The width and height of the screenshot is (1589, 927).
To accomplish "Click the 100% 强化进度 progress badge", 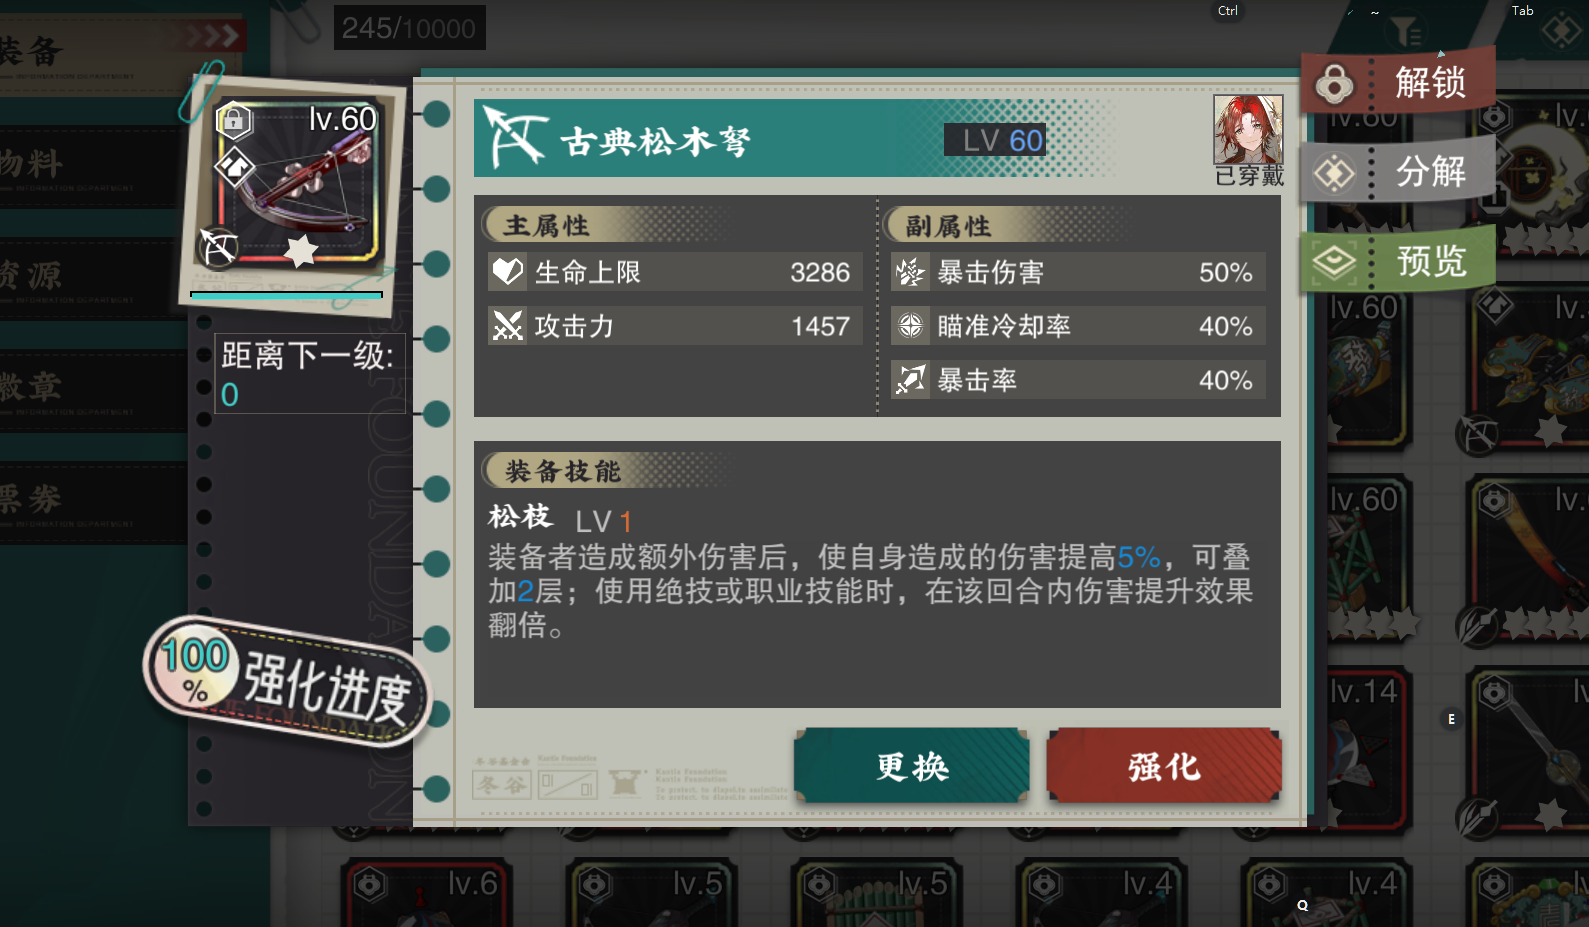I will [x=288, y=681].
